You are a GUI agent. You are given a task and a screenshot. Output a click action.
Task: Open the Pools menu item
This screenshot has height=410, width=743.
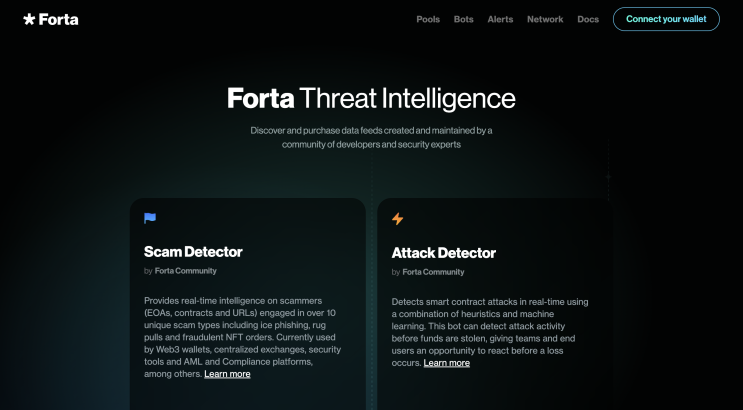(428, 19)
